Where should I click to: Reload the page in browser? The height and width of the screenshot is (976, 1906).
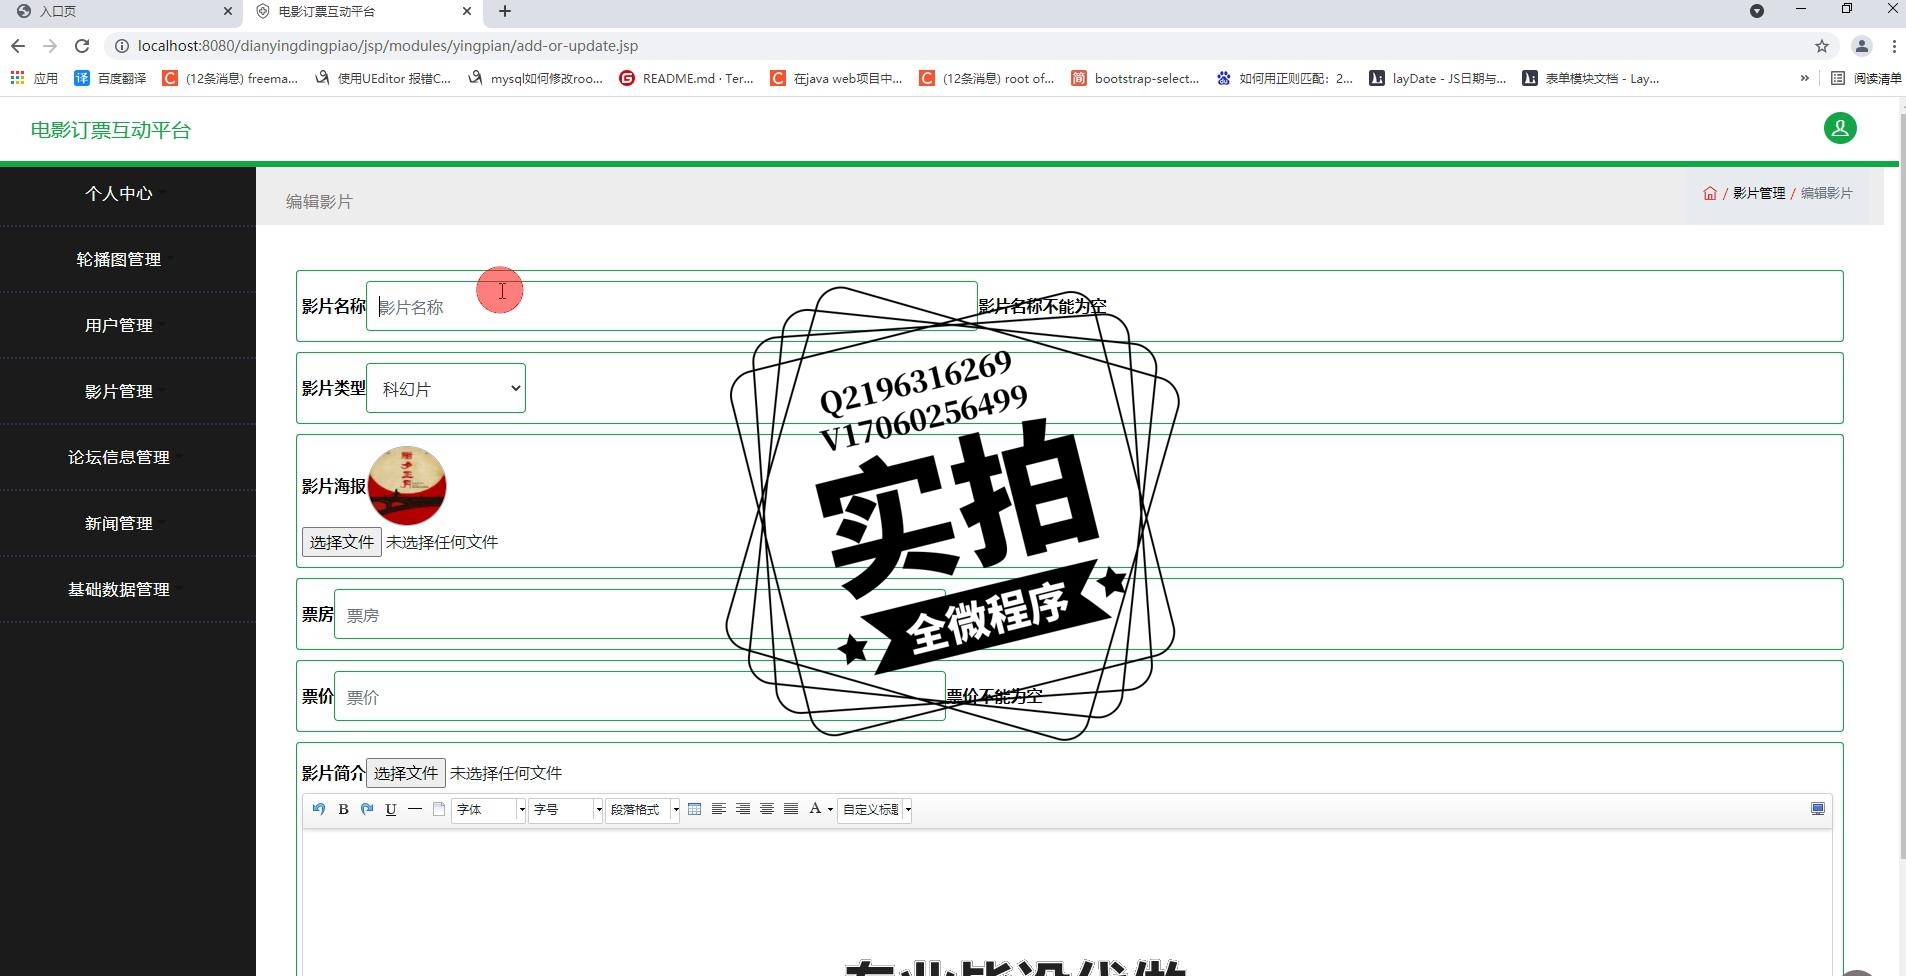pyautogui.click(x=82, y=46)
